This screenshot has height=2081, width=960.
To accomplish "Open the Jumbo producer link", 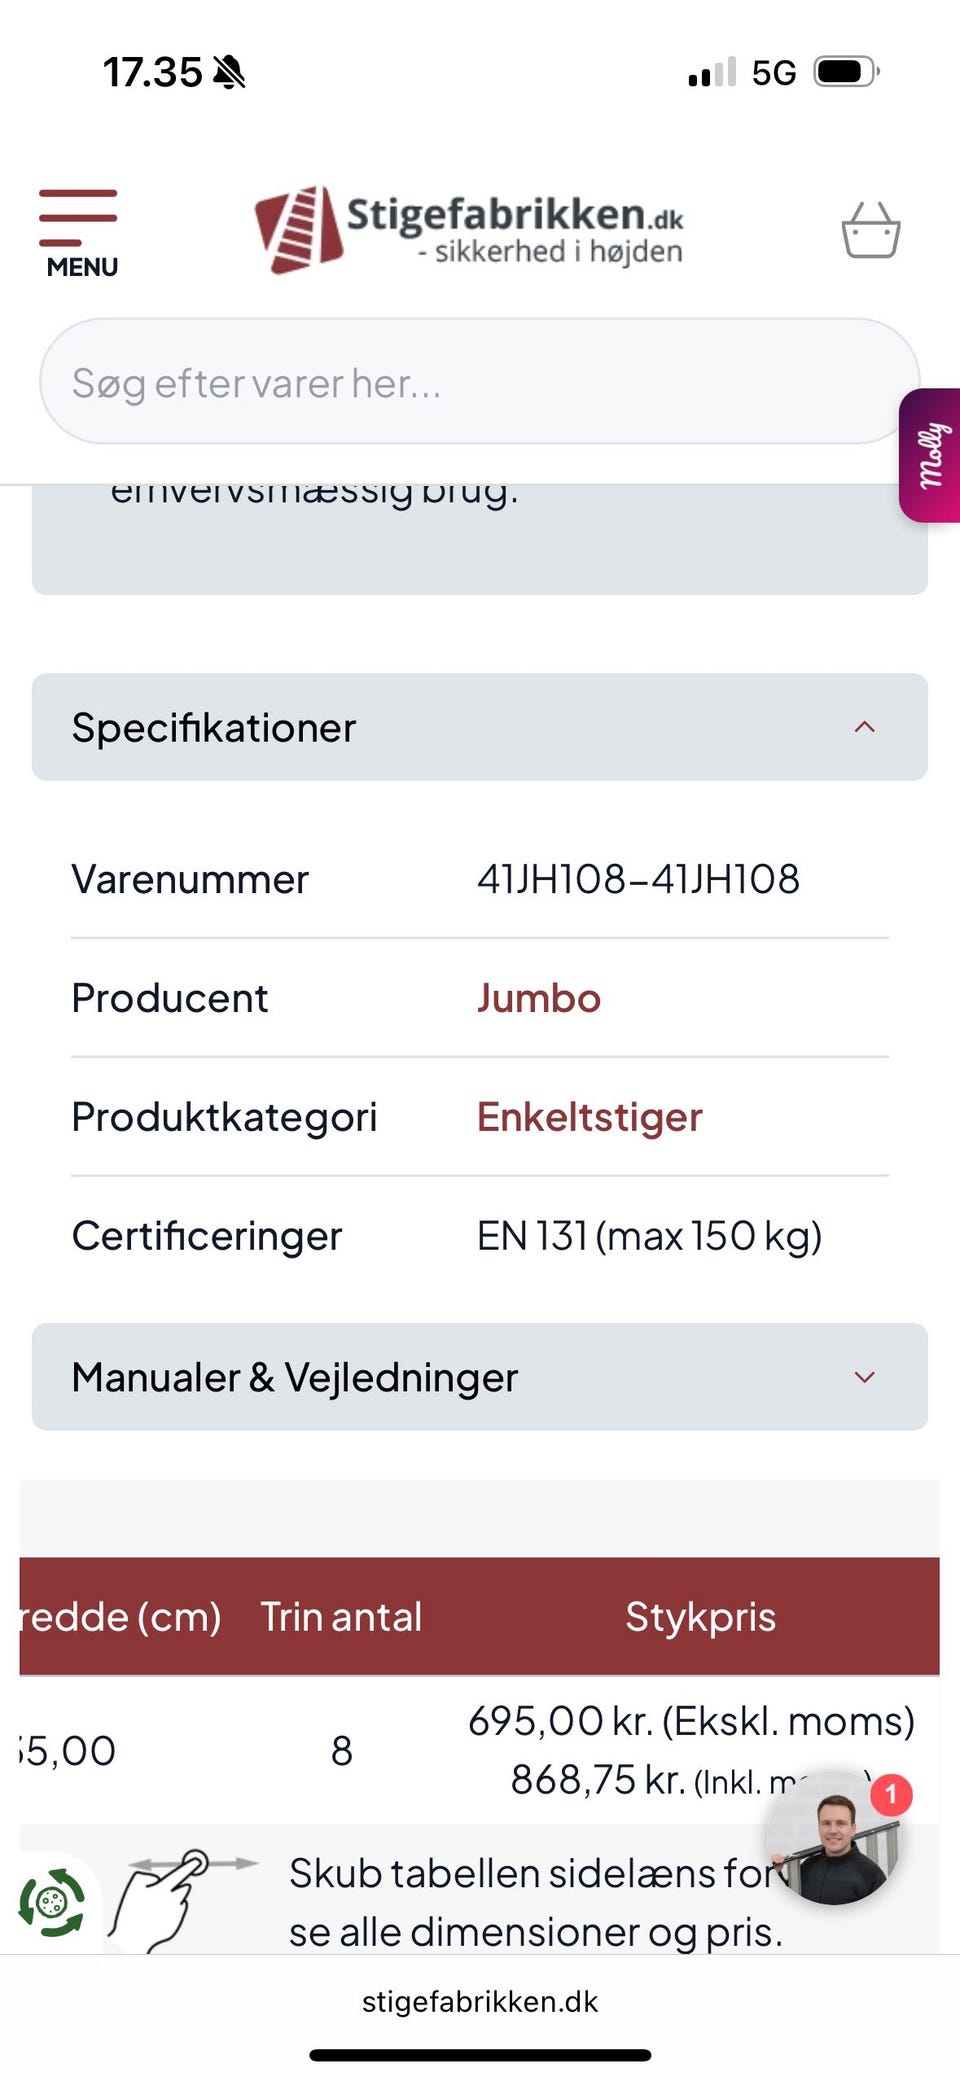I will (539, 998).
